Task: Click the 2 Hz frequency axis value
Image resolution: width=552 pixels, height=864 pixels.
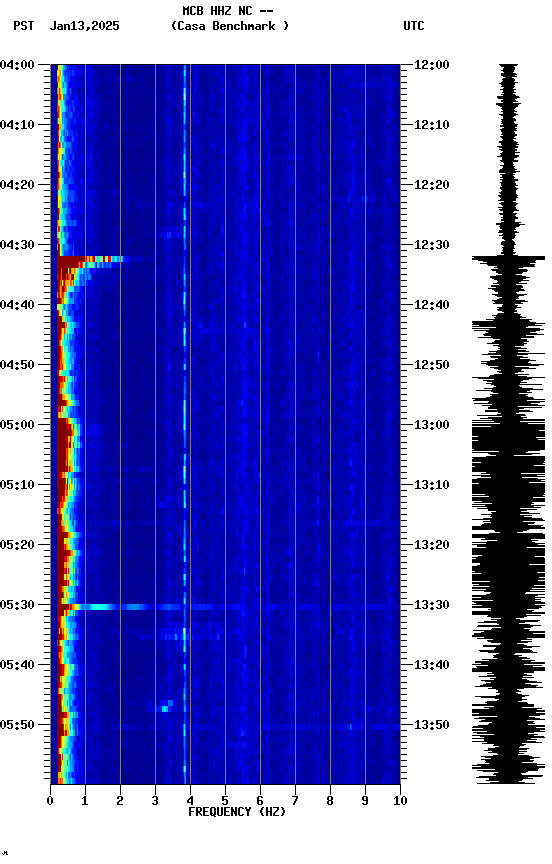Action: pyautogui.click(x=120, y=801)
